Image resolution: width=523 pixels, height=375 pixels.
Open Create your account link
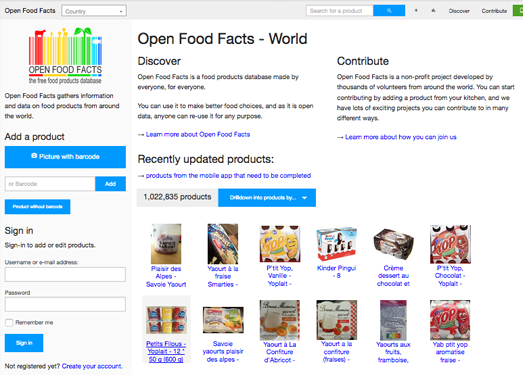[x=92, y=366]
